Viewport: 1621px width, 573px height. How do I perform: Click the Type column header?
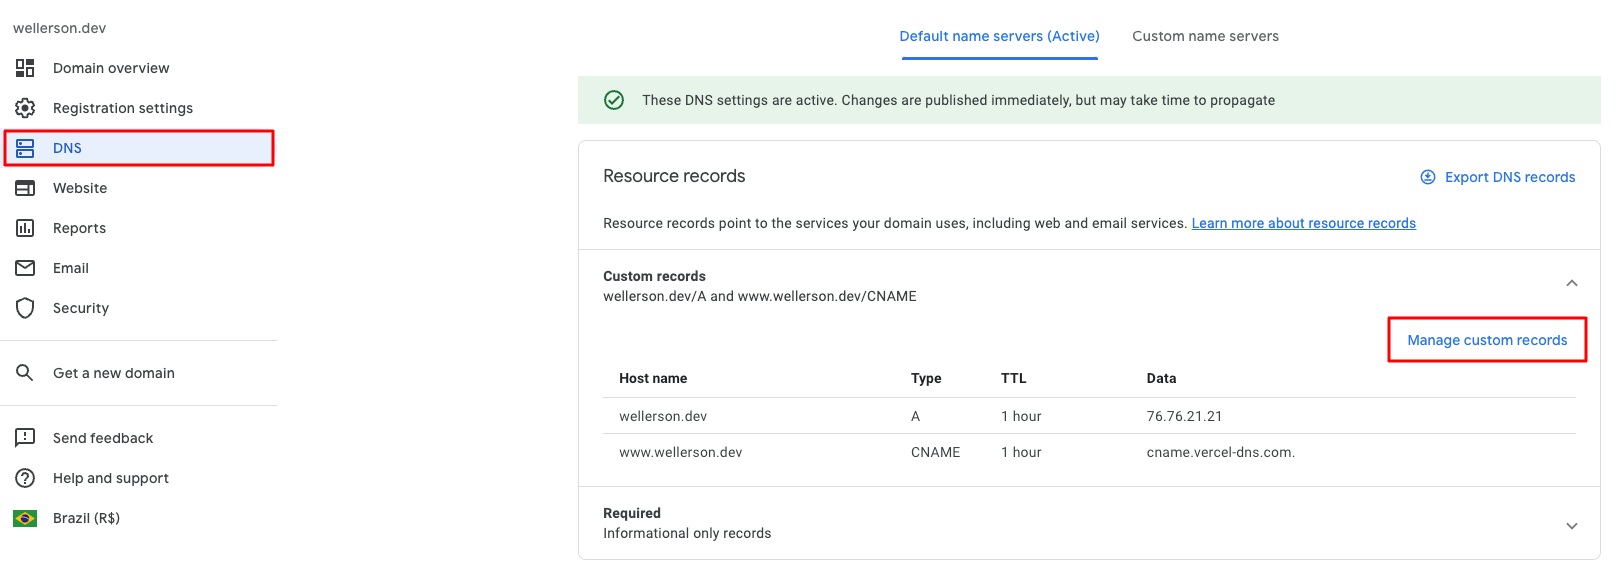(926, 378)
